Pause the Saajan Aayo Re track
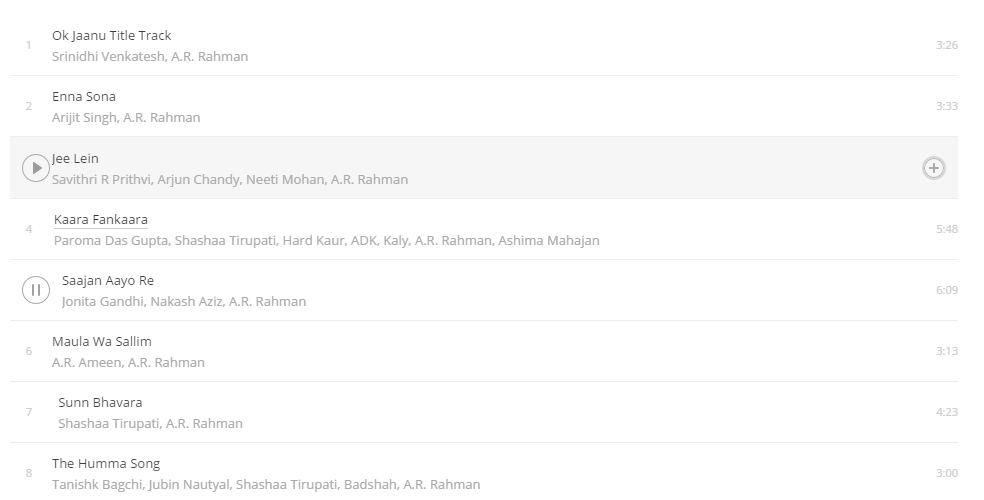The width and height of the screenshot is (984, 500). point(36,290)
